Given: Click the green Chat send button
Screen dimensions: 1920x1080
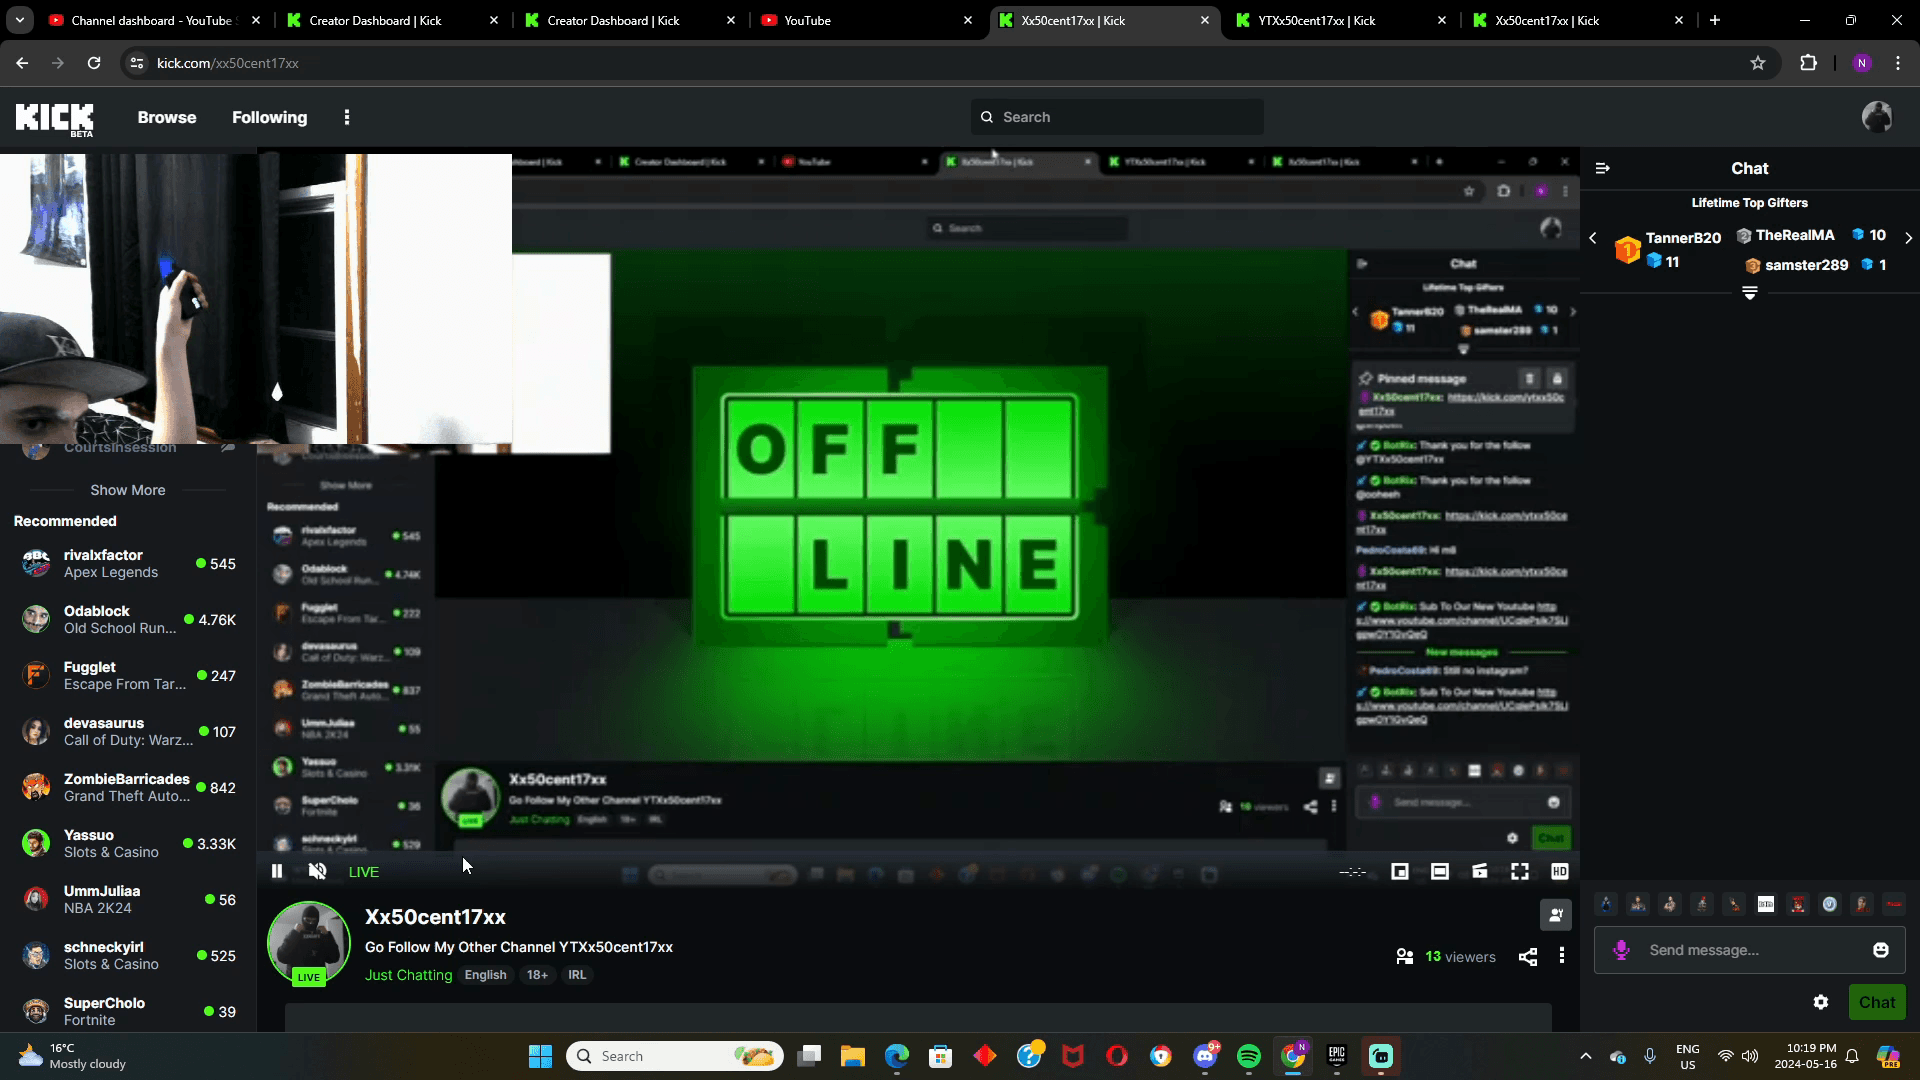Looking at the screenshot, I should click(1877, 1002).
